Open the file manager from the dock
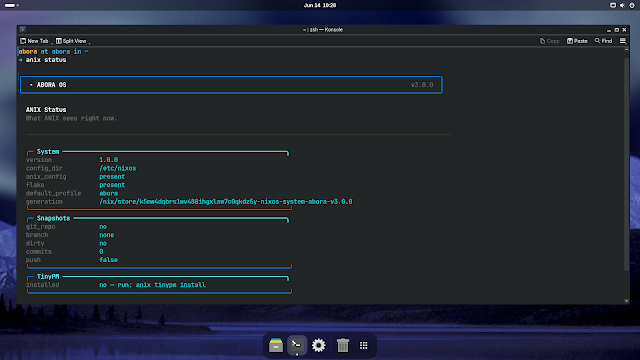The width and height of the screenshot is (640, 360). tap(276, 345)
